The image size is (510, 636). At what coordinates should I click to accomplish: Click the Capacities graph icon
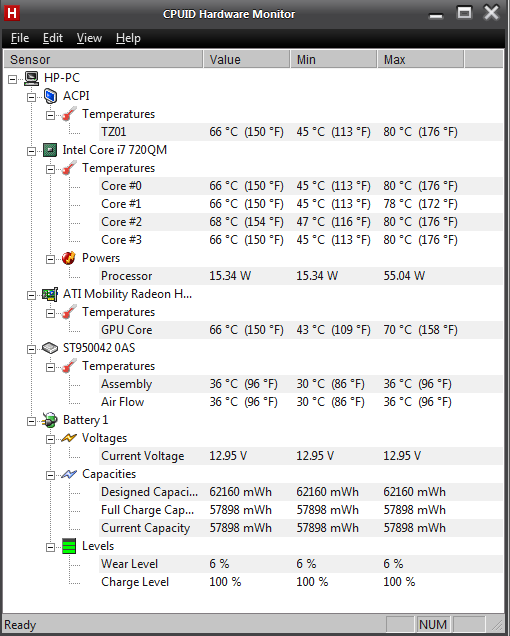pyautogui.click(x=69, y=474)
